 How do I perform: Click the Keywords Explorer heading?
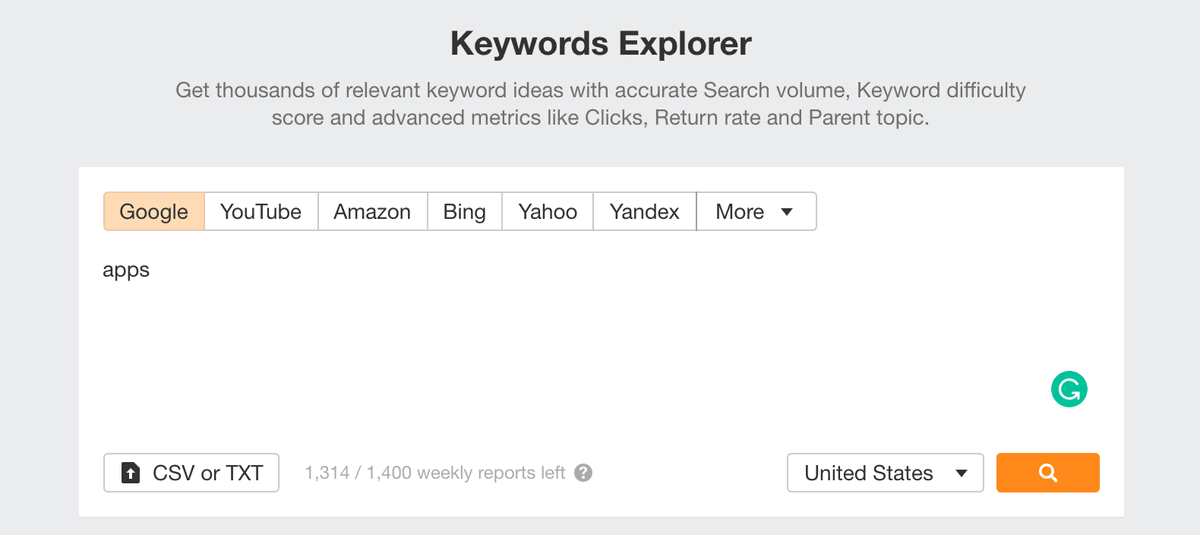[600, 44]
